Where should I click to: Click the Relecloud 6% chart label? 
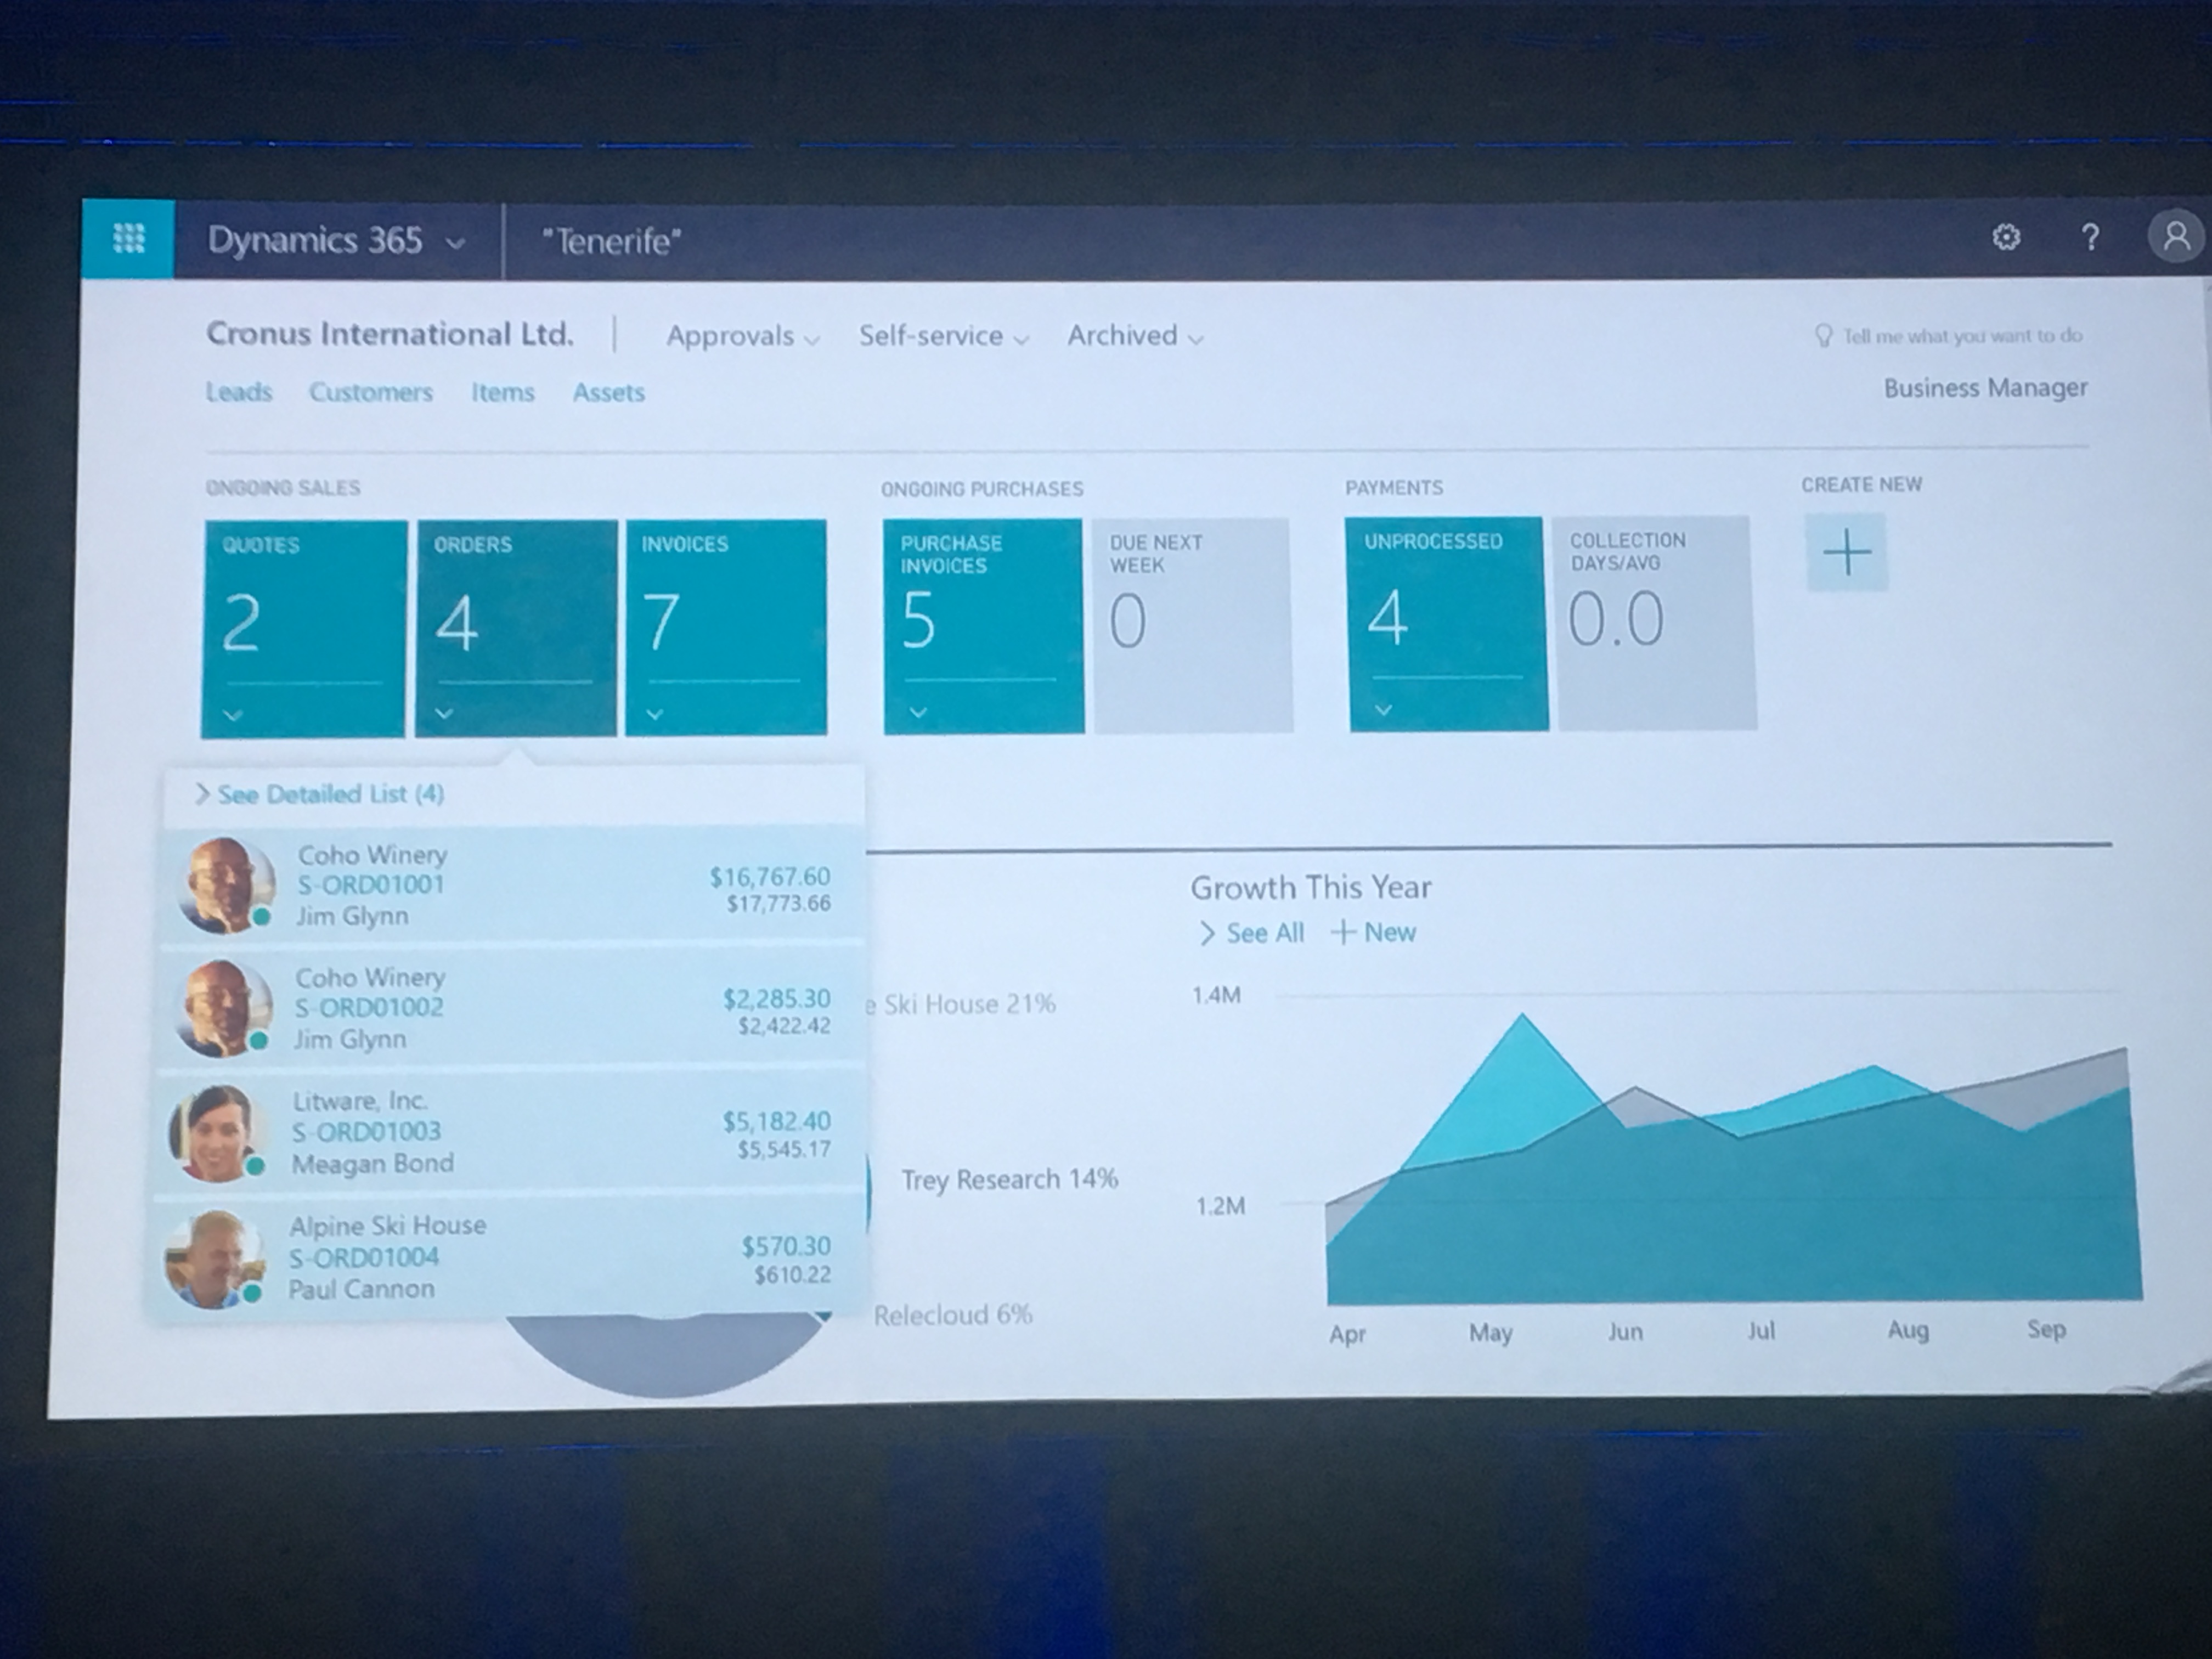(953, 1315)
